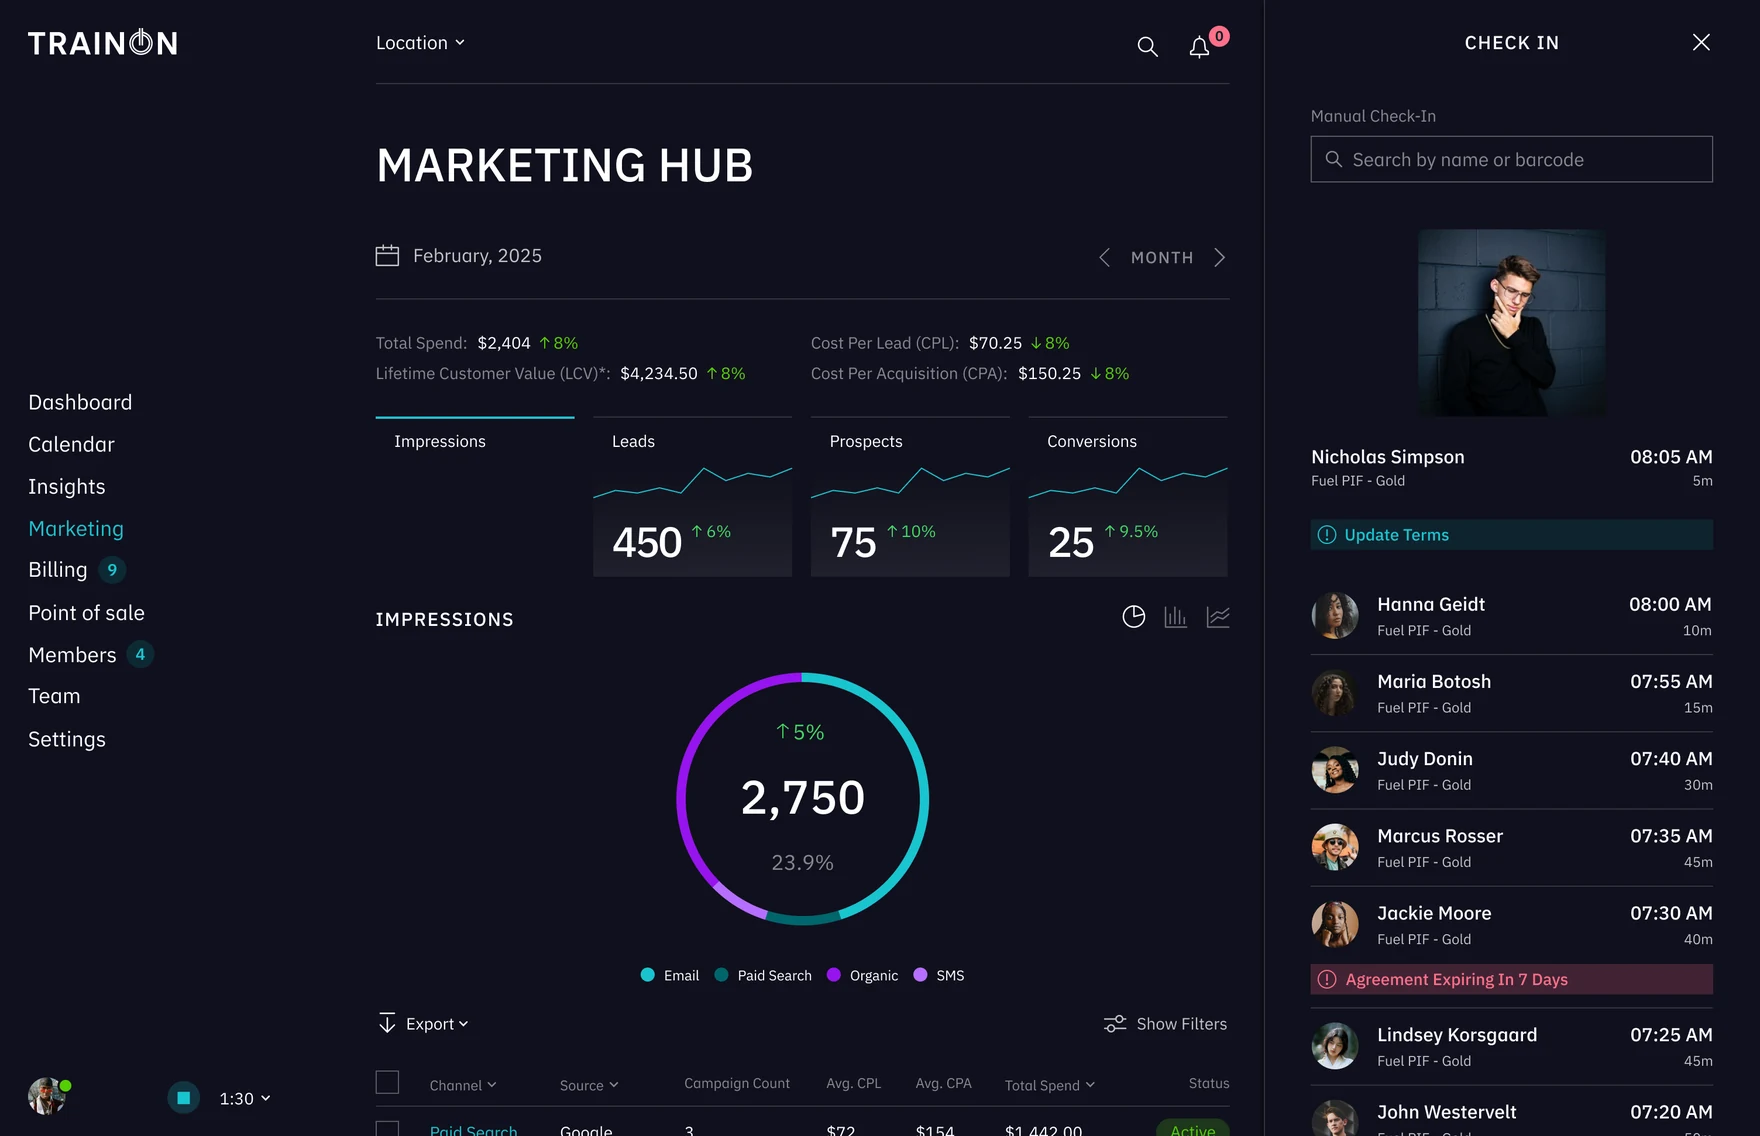Sort by the Channel column dropdown
This screenshot has height=1136, width=1760.
(x=463, y=1085)
